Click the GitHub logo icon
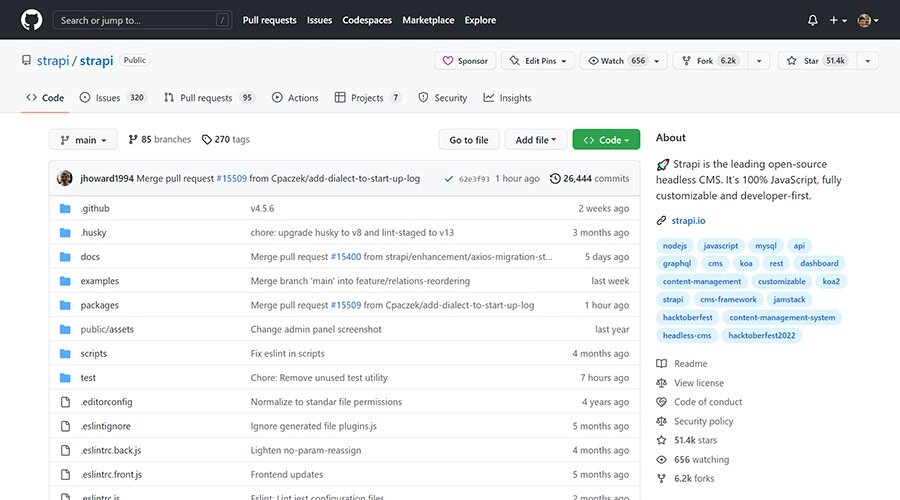This screenshot has width=900, height=500. point(32,20)
